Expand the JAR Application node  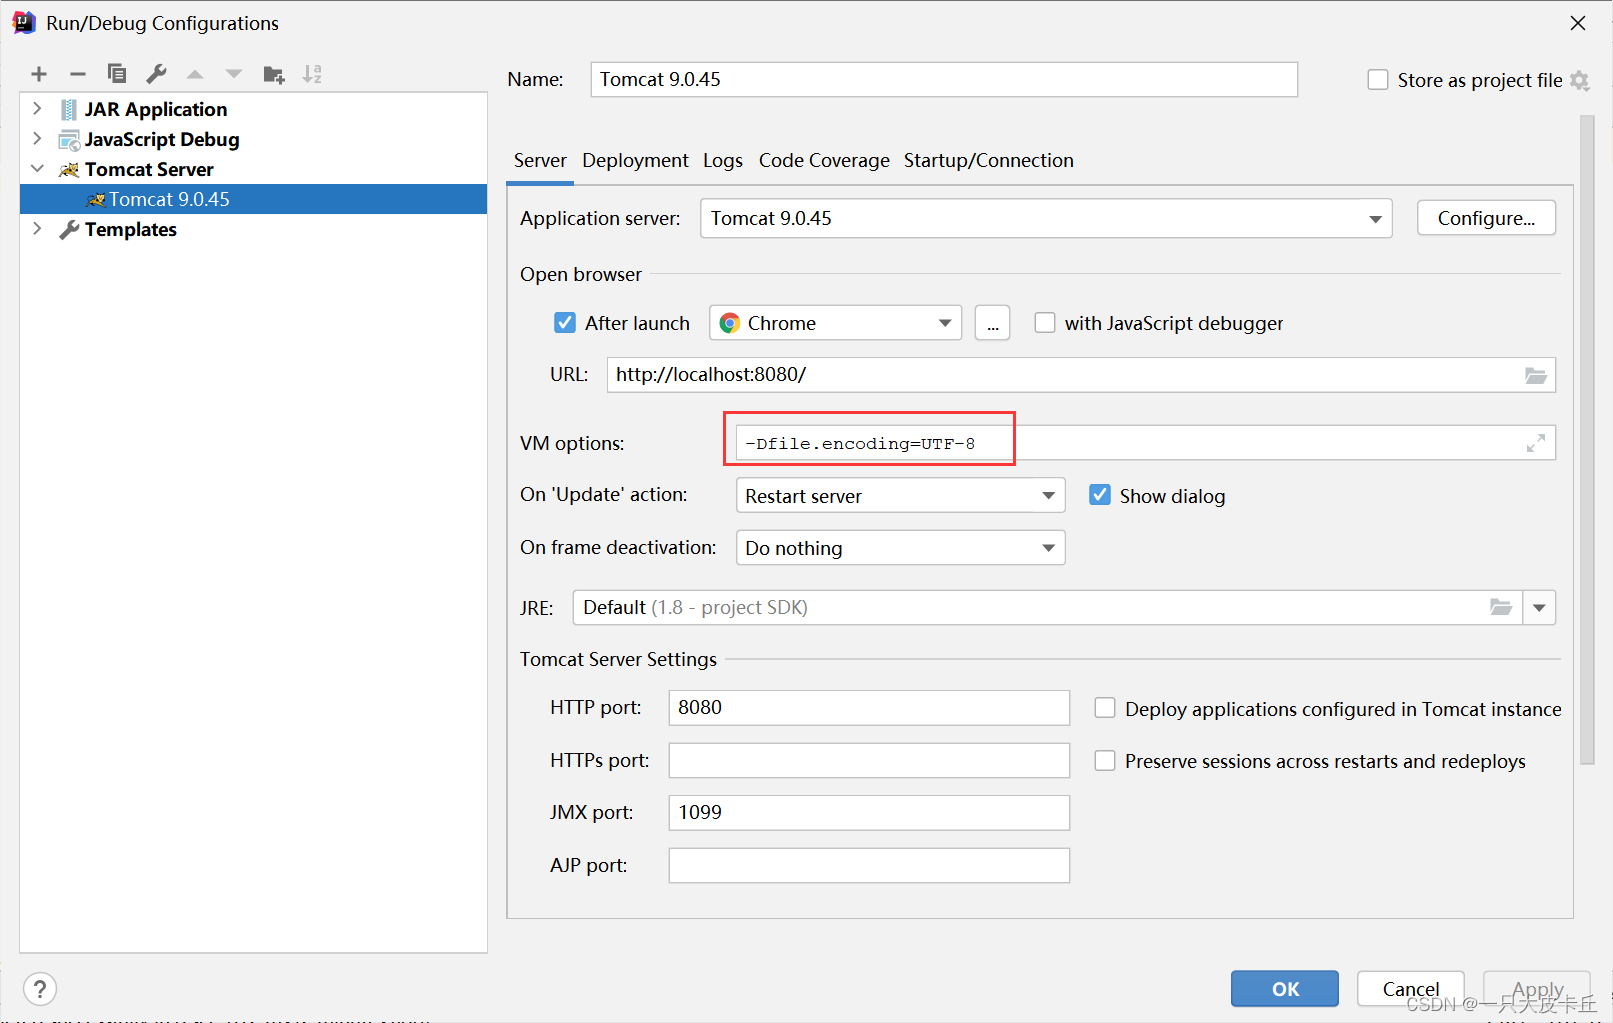coord(37,109)
